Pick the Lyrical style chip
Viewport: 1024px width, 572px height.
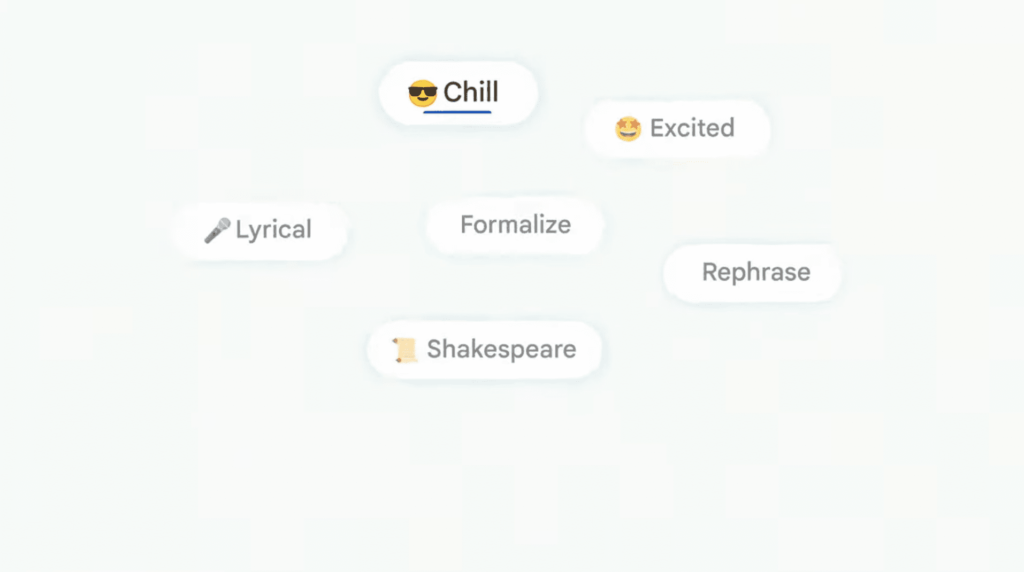click(261, 230)
